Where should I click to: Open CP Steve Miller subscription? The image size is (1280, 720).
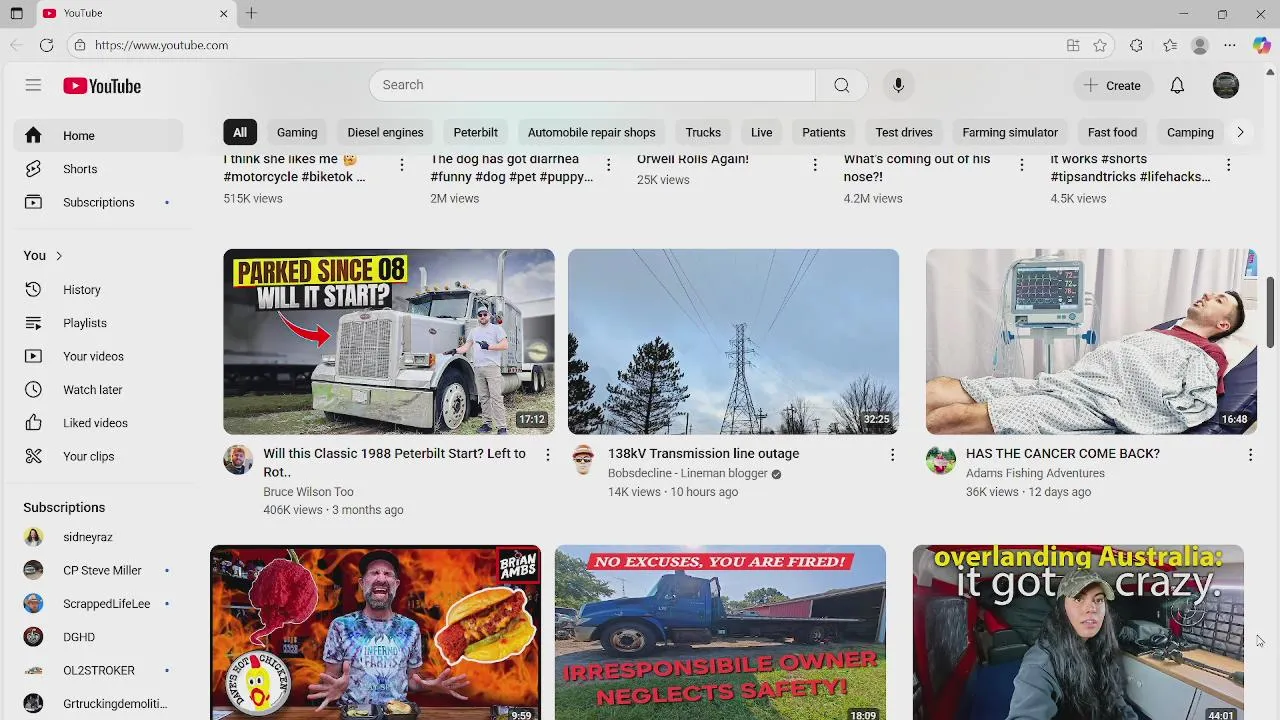click(x=98, y=570)
